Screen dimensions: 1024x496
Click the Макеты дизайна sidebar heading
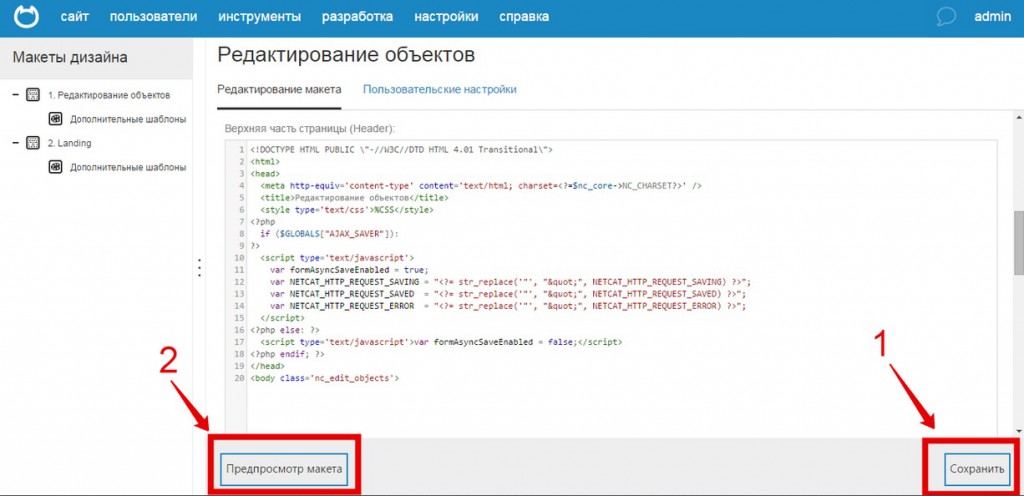tap(70, 57)
